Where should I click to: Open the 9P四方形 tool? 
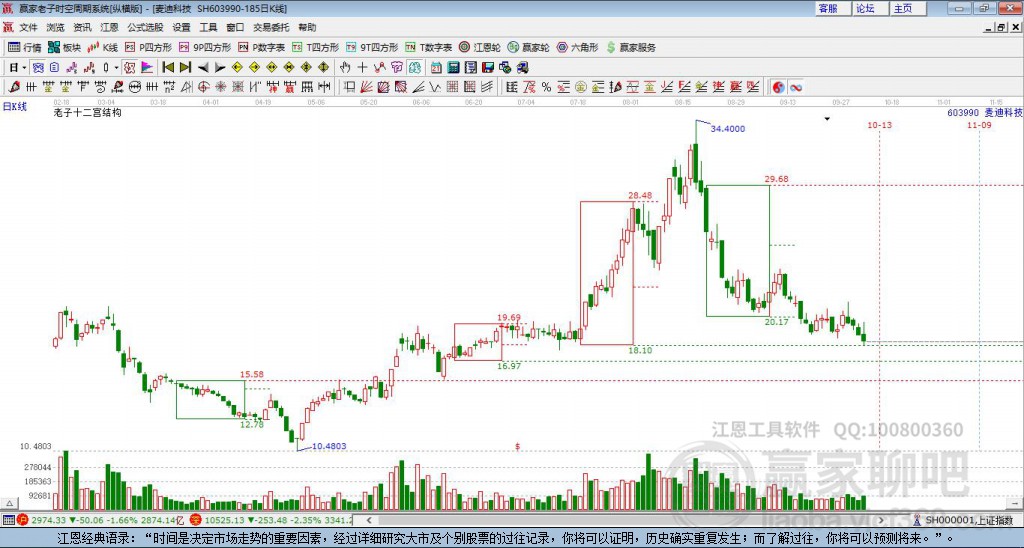tap(204, 48)
